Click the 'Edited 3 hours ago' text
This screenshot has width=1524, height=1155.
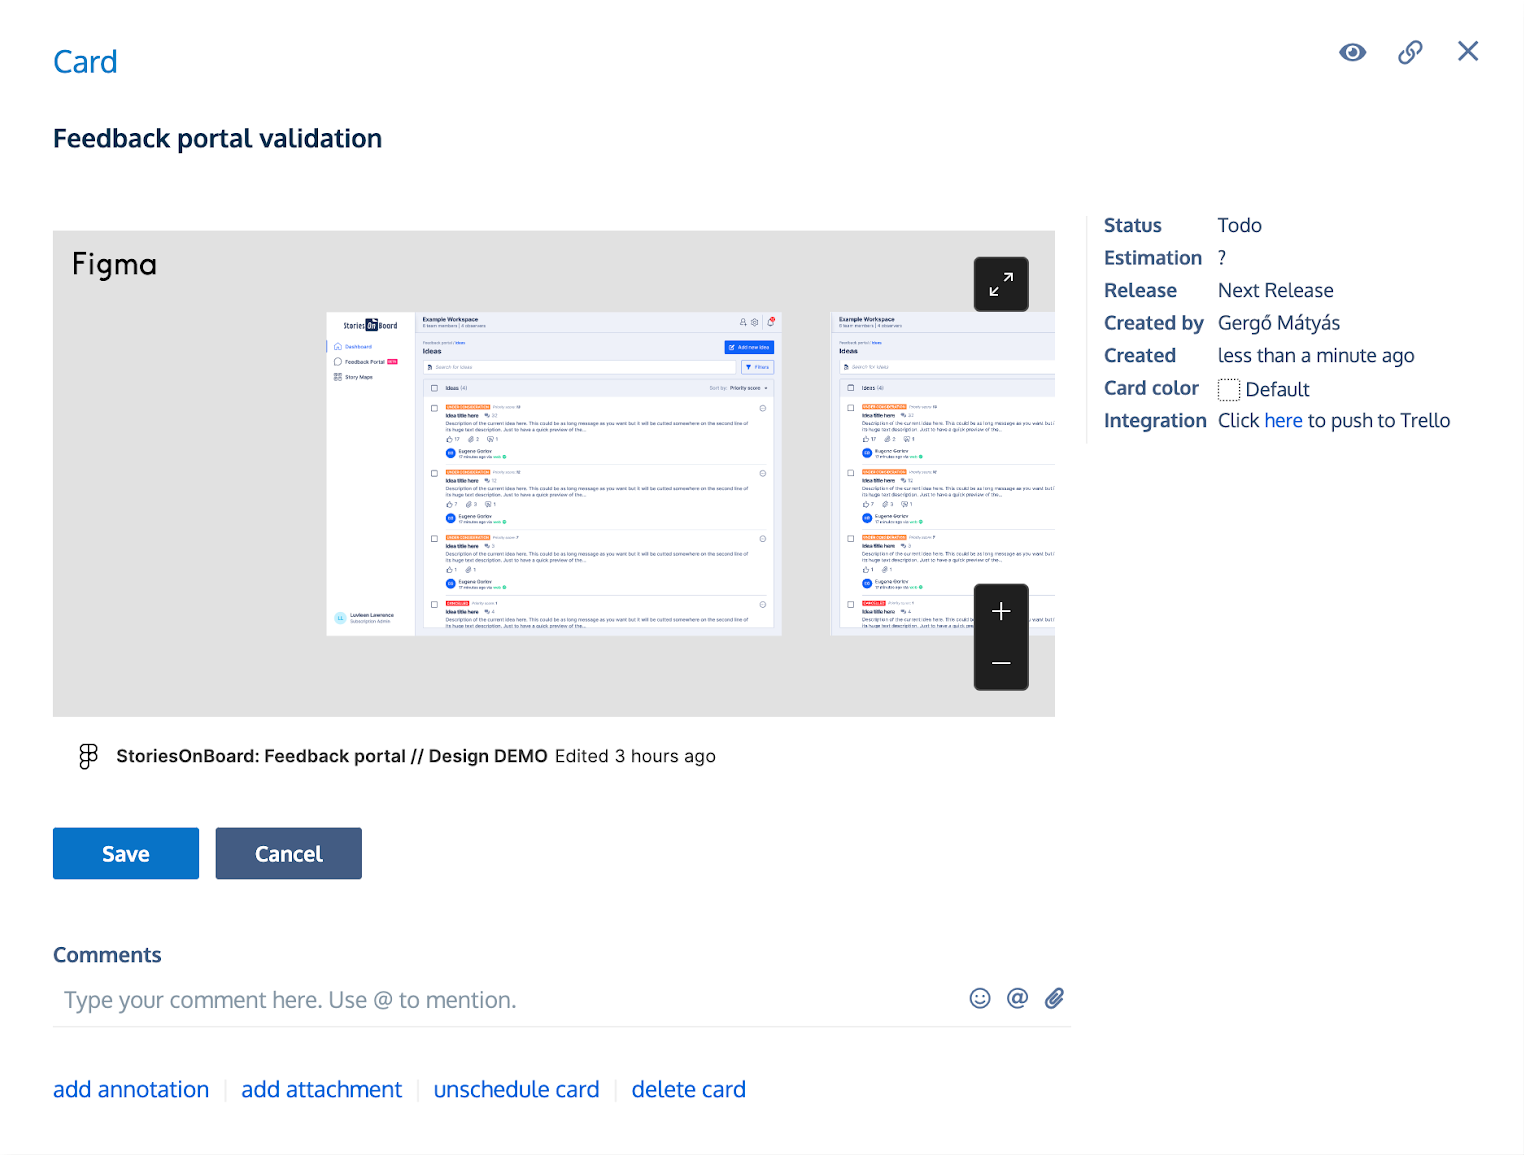click(x=635, y=756)
